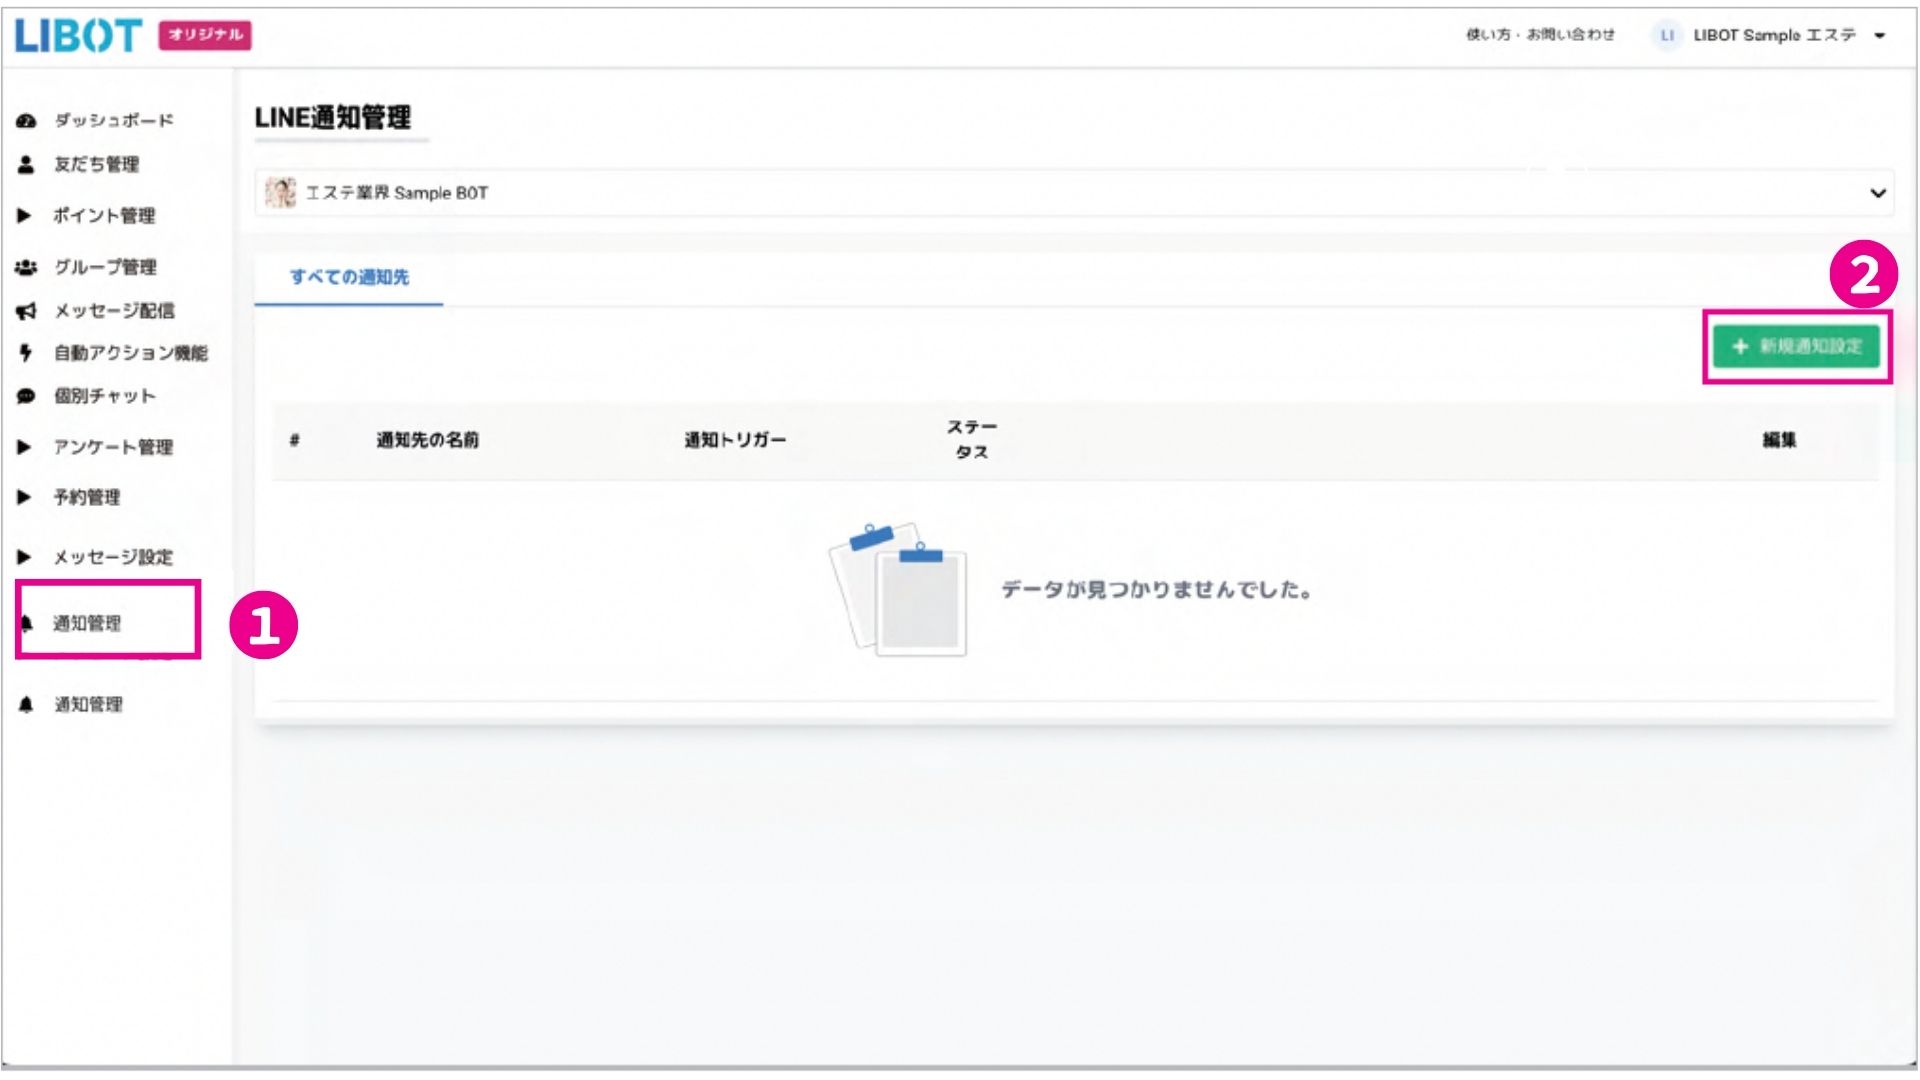
Task: Click the individual chat bubble icon
Action: 26,396
